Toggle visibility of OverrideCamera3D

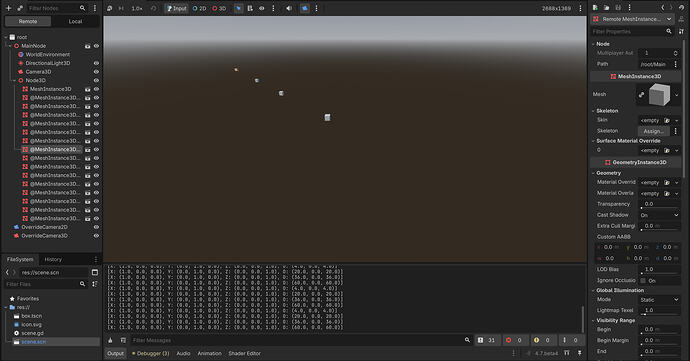(96, 236)
